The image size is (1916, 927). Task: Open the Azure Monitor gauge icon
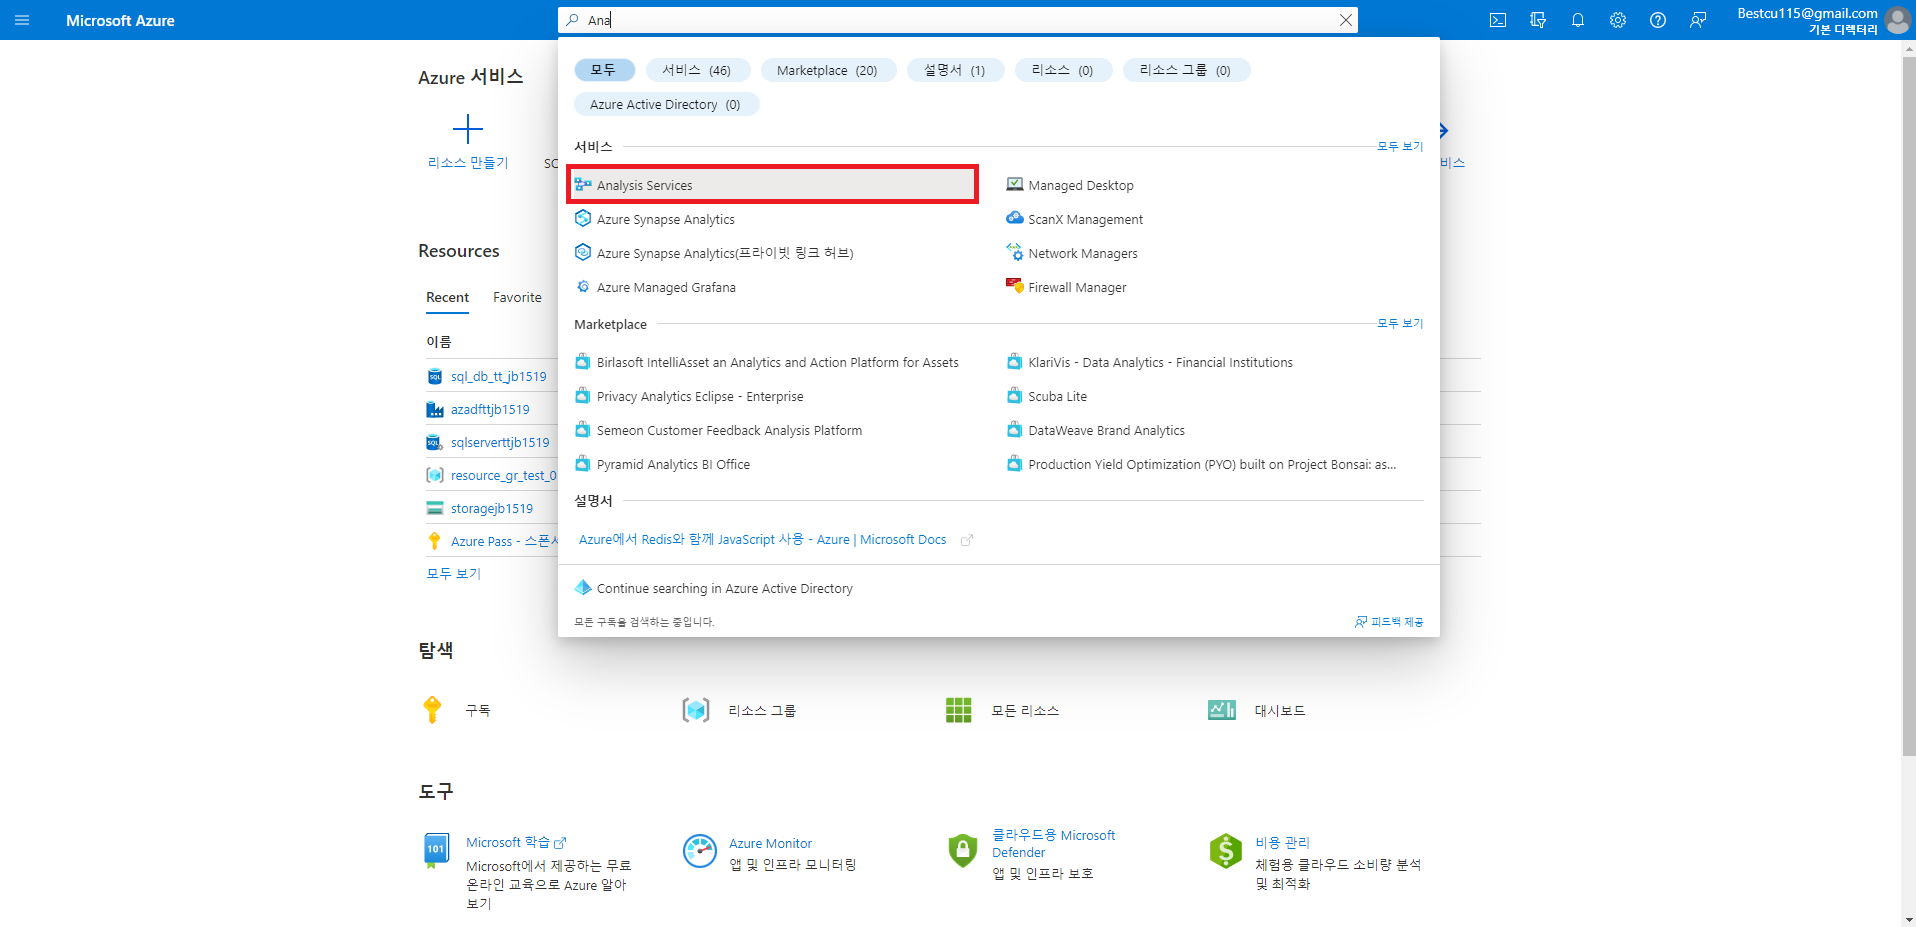(700, 851)
